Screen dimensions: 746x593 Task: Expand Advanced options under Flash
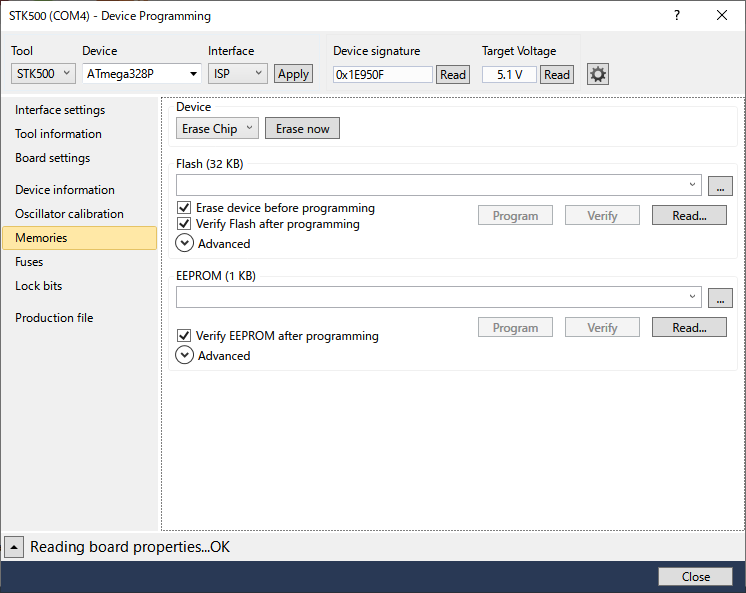(x=185, y=243)
